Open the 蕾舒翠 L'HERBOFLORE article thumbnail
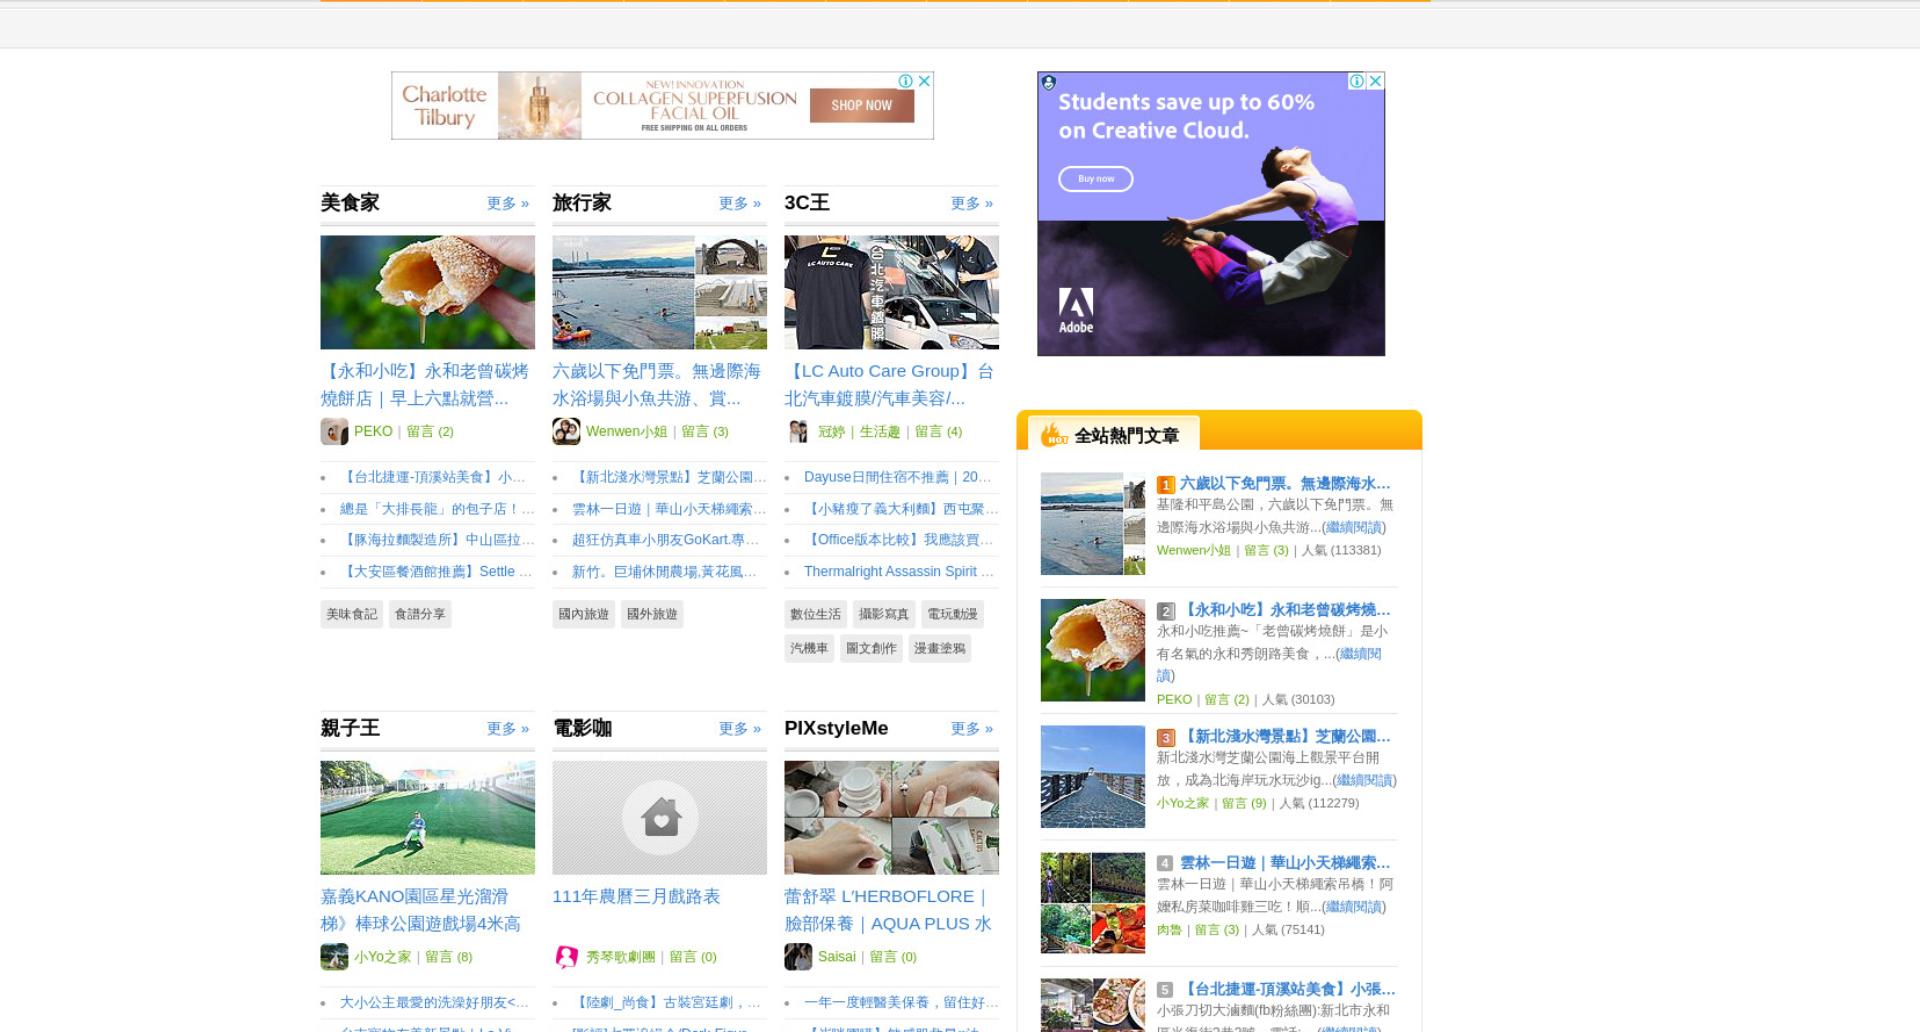Screen dimensions: 1920x1032 click(891, 818)
